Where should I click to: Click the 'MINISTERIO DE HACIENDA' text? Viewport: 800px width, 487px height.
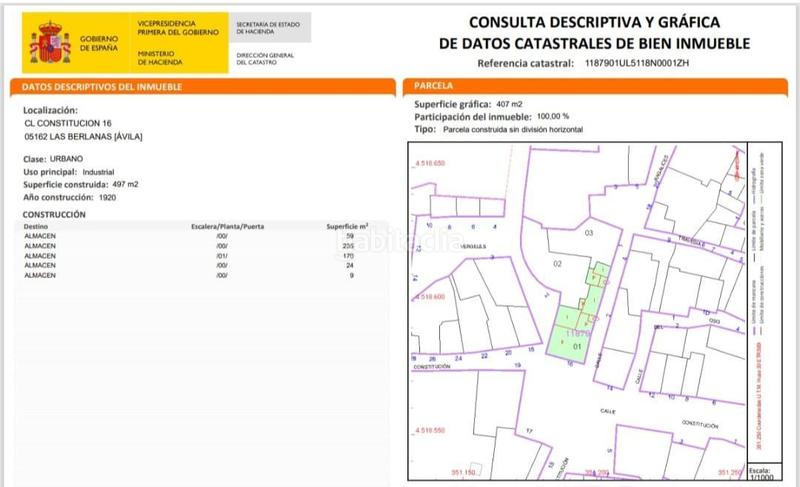(160, 58)
